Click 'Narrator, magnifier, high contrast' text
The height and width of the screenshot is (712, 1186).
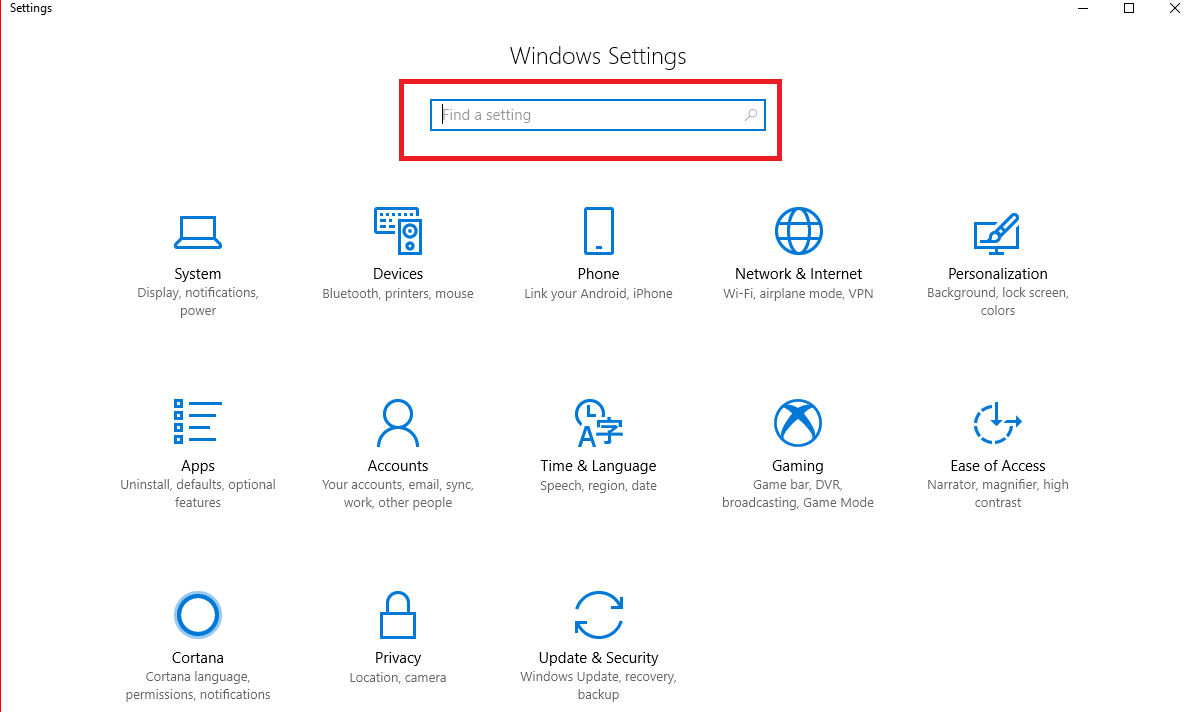click(x=998, y=493)
